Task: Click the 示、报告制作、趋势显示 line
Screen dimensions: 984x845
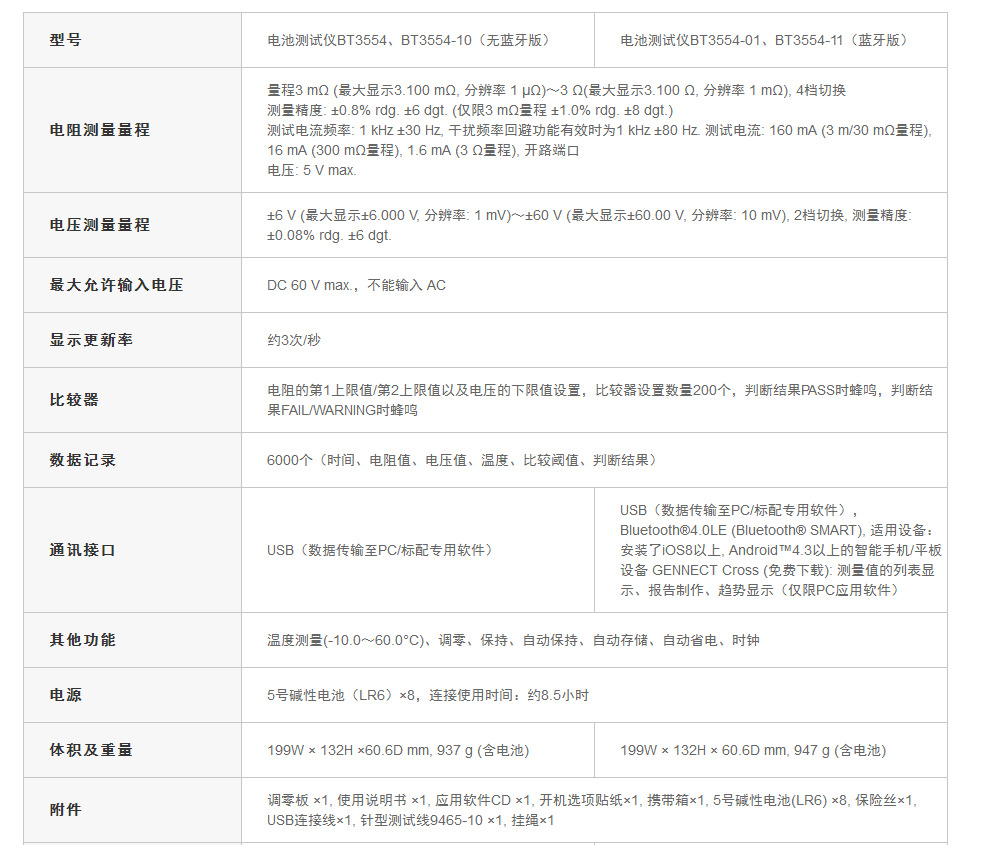Action: pos(762,590)
